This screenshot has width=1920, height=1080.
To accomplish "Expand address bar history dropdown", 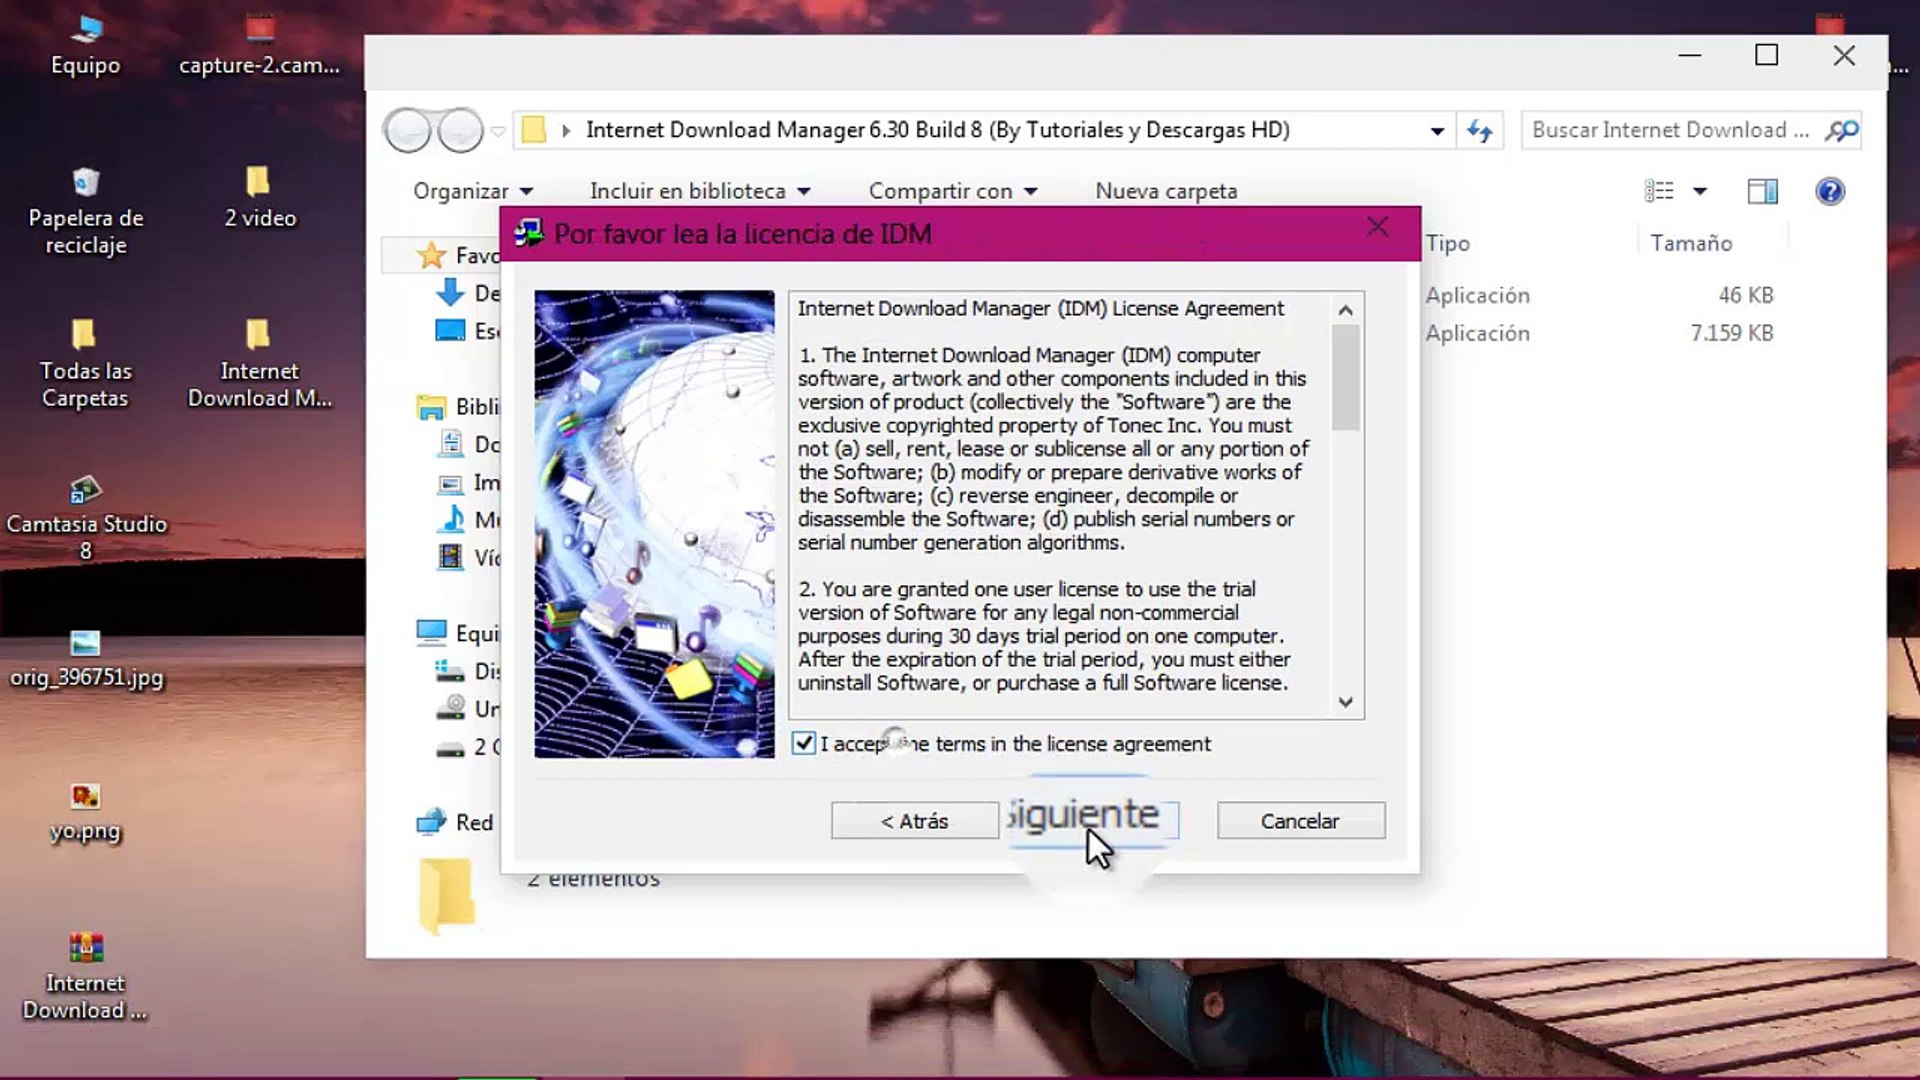I will (x=1437, y=131).
